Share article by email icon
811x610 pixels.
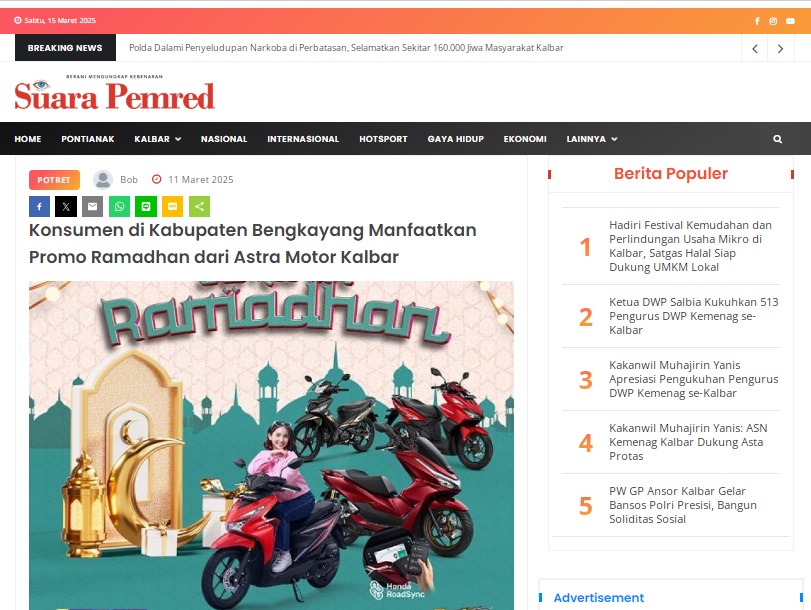coord(93,206)
